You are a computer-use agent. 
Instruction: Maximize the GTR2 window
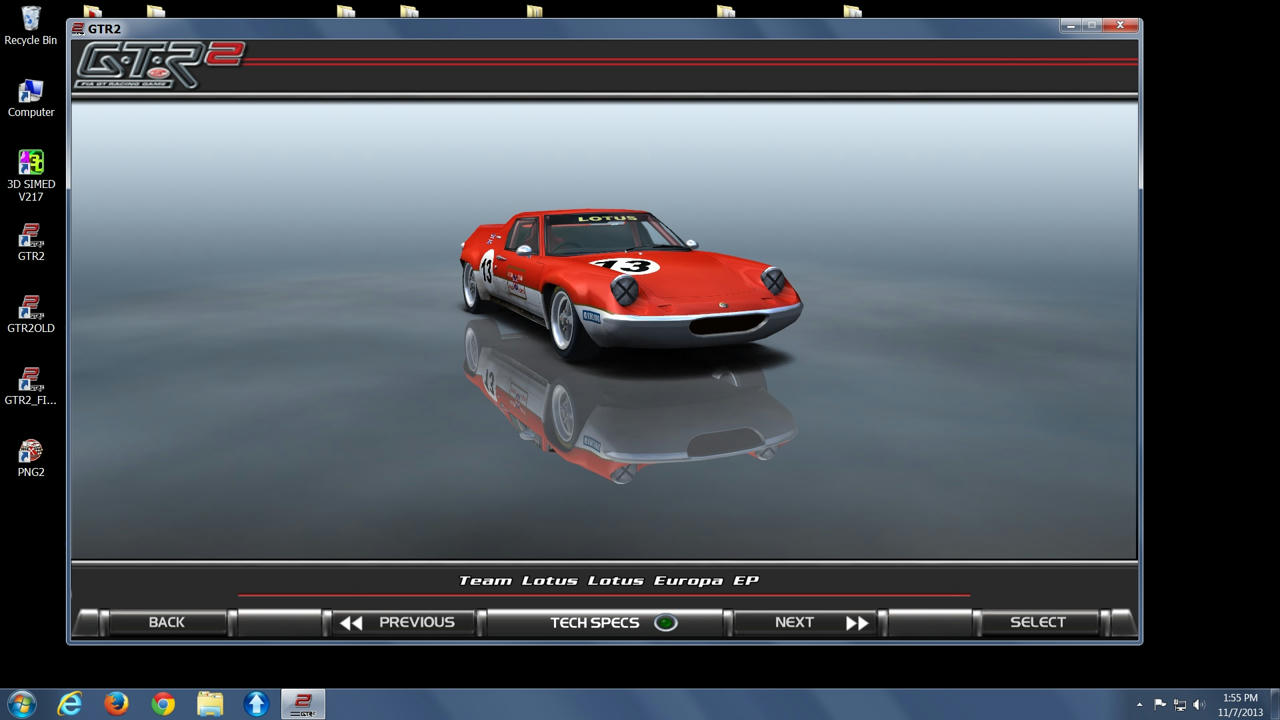[x=1092, y=25]
